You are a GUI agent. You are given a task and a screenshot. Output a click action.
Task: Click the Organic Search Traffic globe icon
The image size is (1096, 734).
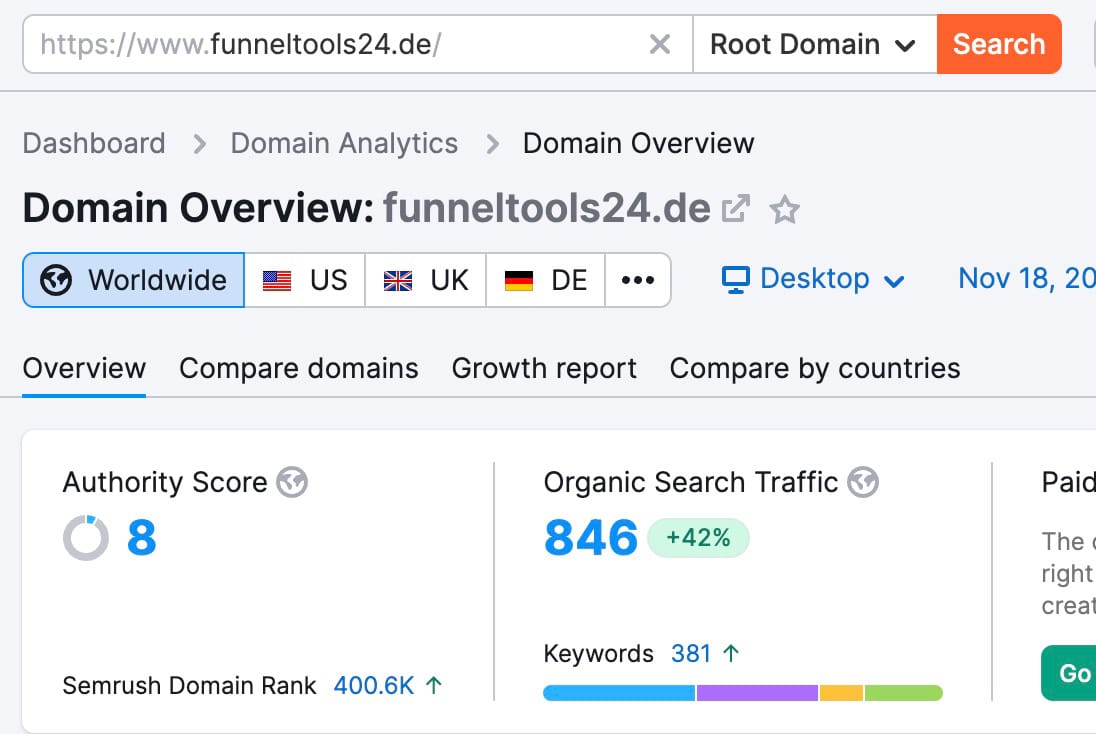862,483
